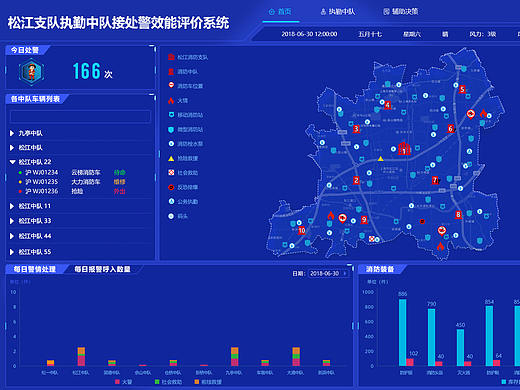Click squadron marker 4 on the map
The height and width of the screenshot is (390, 520).
387,105
